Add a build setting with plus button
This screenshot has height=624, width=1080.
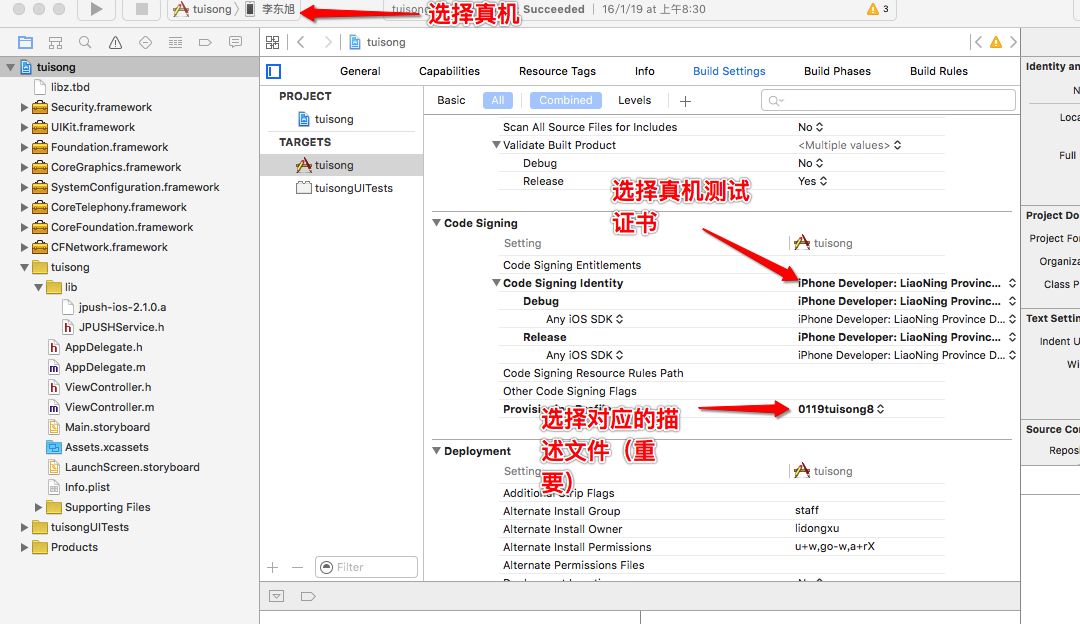click(x=685, y=101)
